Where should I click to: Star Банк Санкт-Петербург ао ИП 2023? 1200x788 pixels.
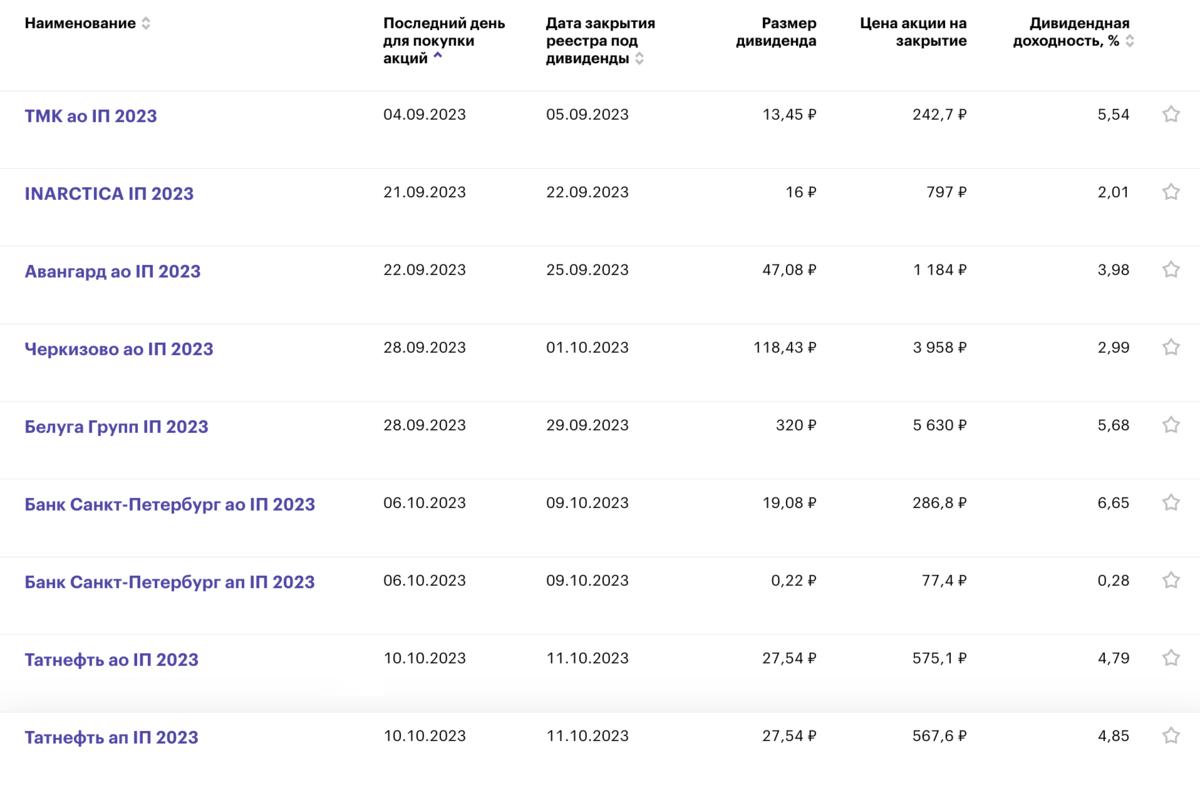click(x=1171, y=502)
